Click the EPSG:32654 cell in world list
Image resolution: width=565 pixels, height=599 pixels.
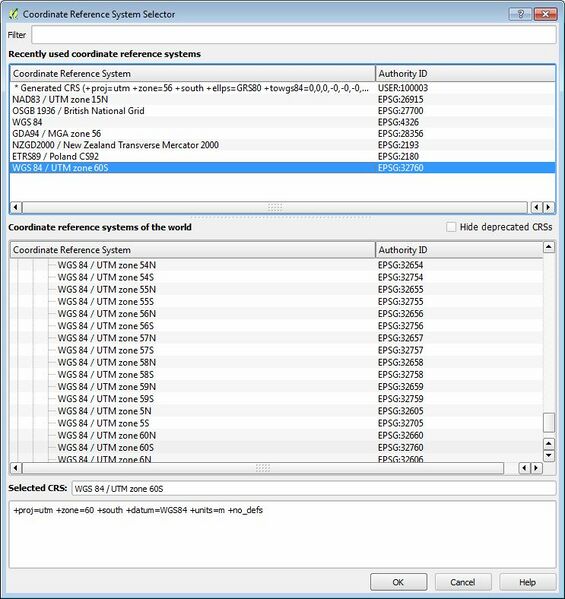[400, 265]
